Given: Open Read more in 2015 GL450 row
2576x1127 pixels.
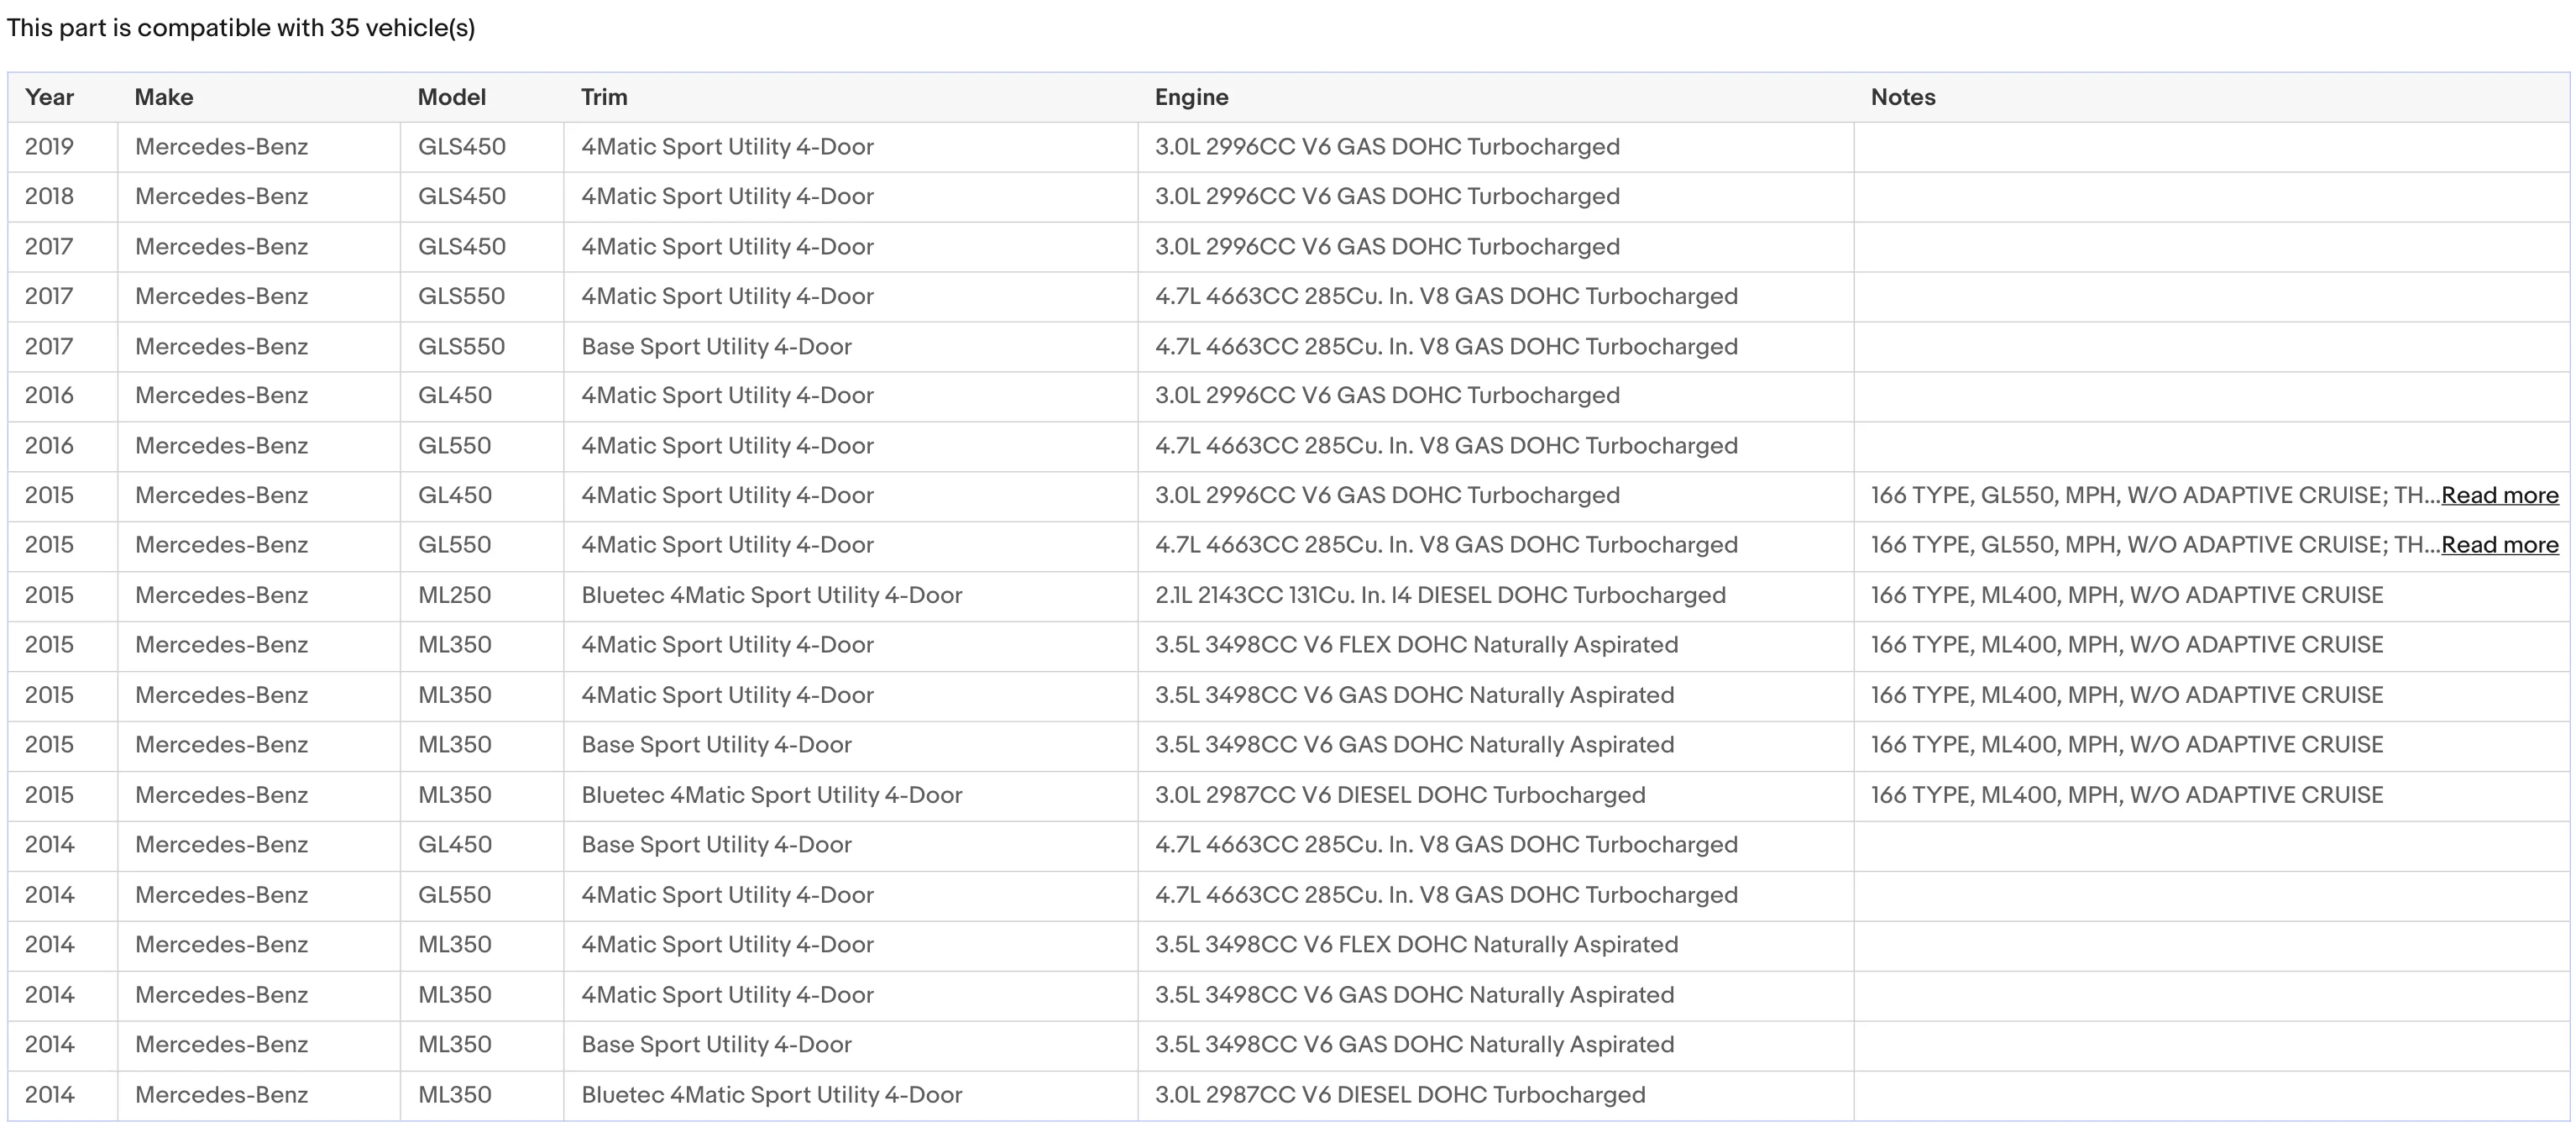Looking at the screenshot, I should pyautogui.click(x=2499, y=495).
